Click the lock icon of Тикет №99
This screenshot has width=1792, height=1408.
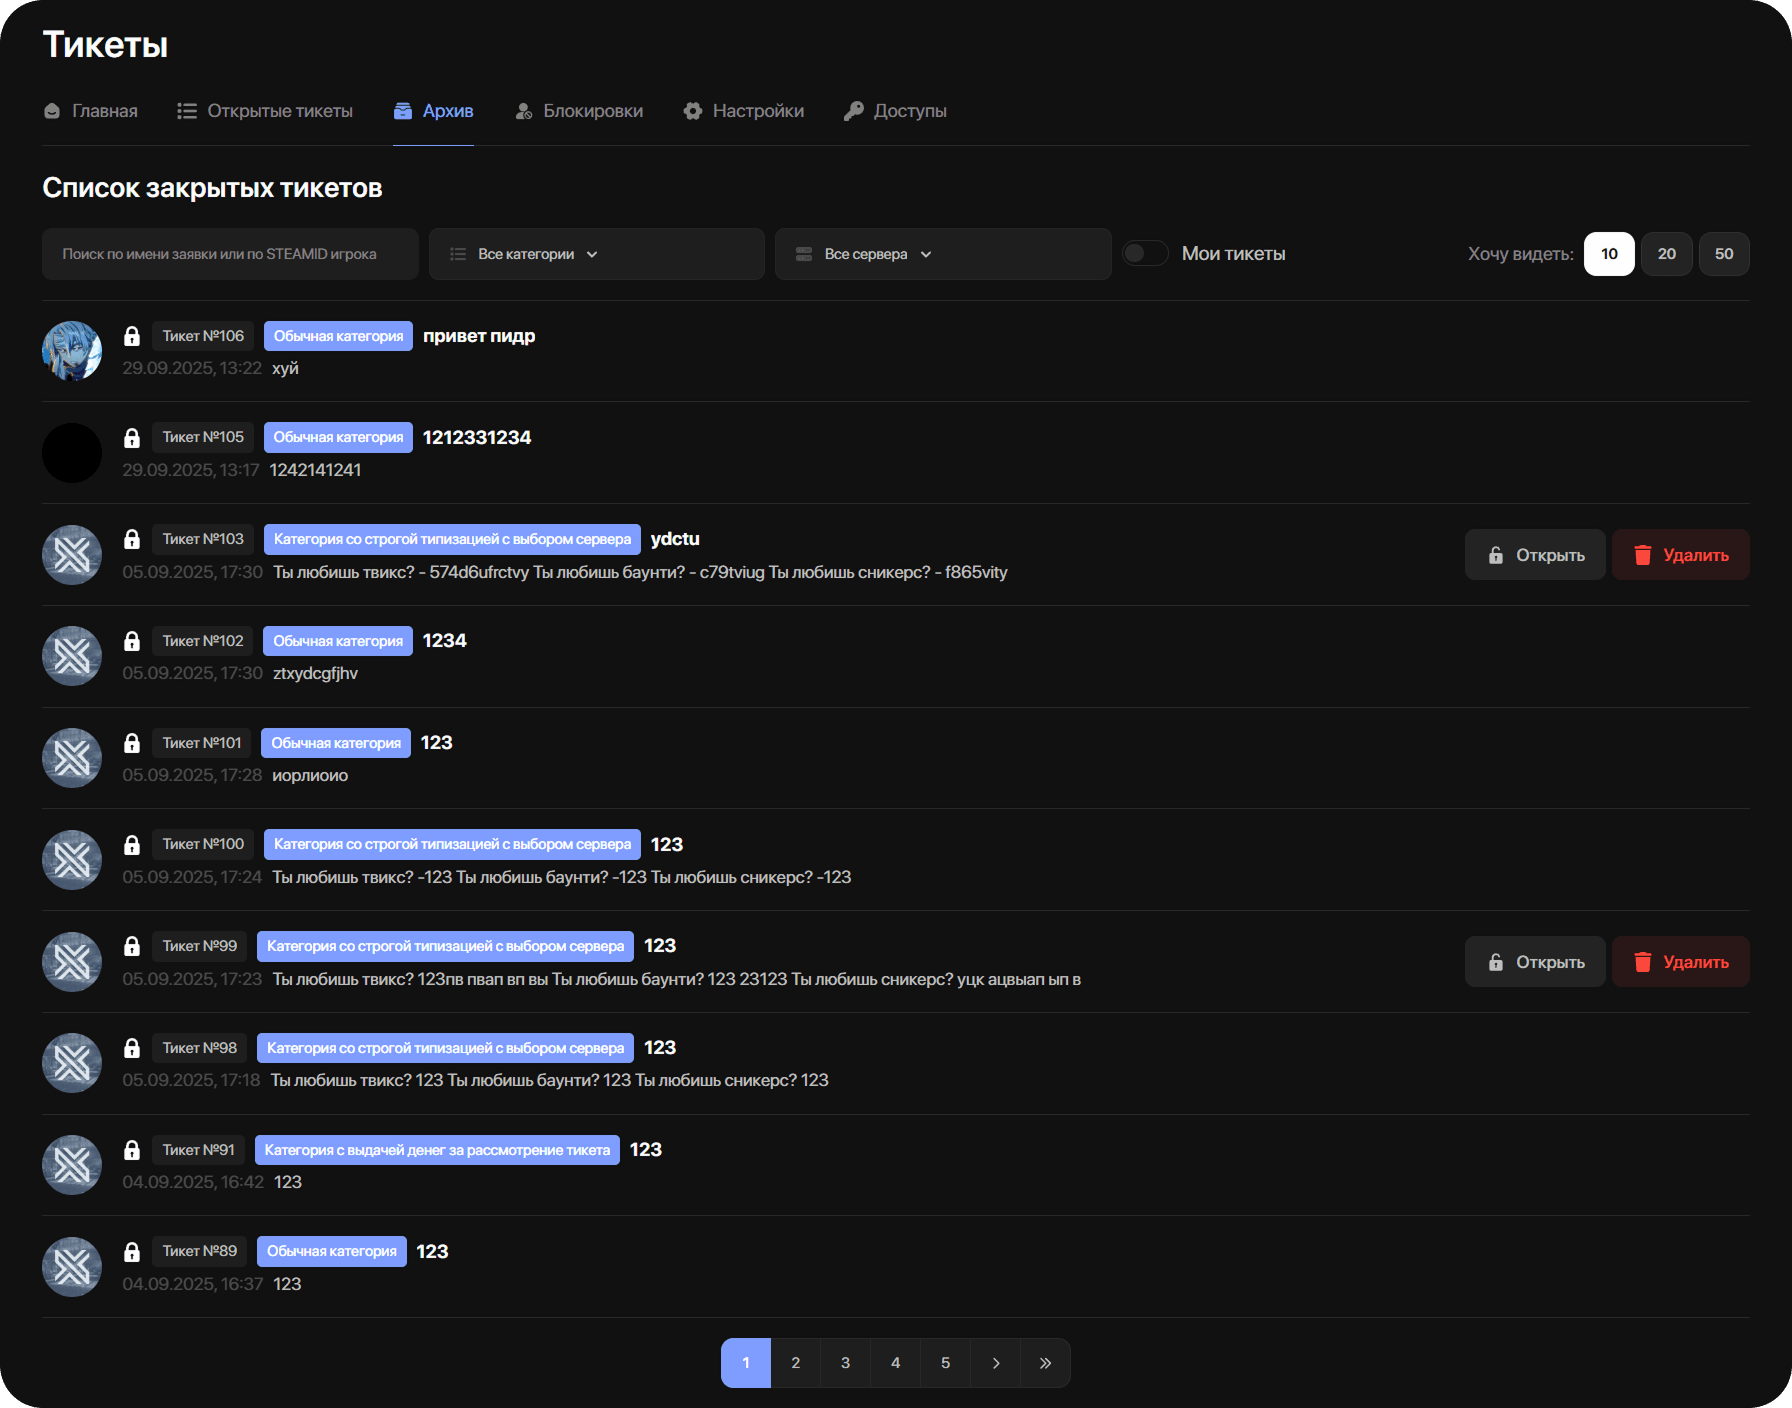point(132,946)
